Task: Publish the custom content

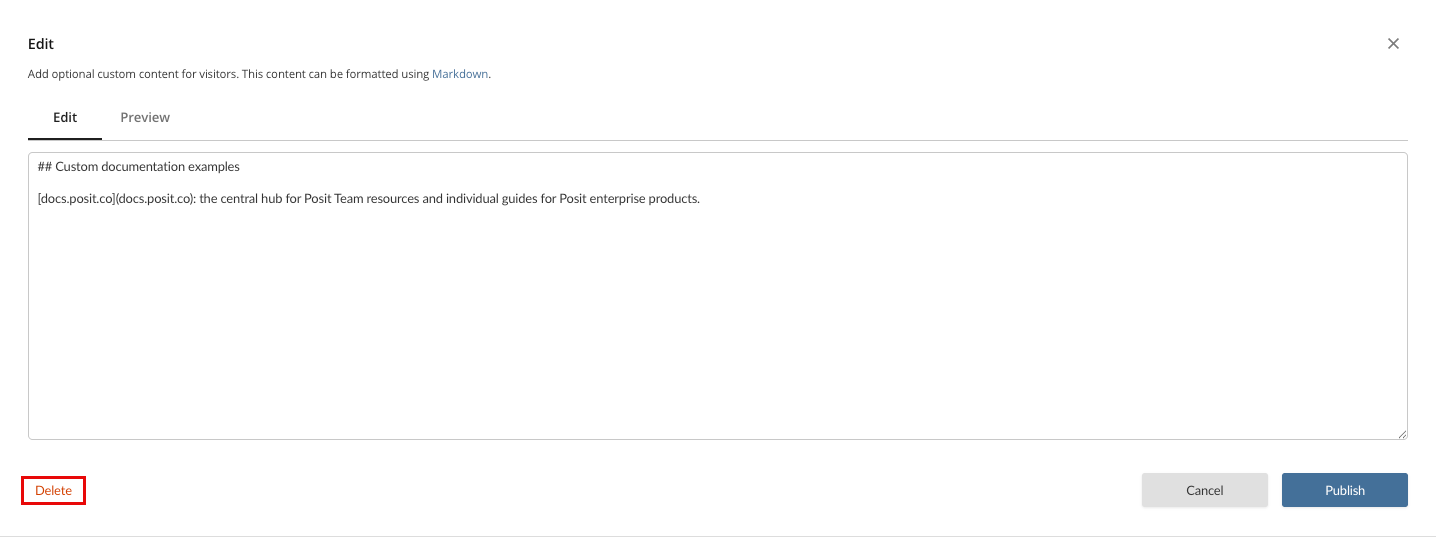Action: coord(1345,490)
